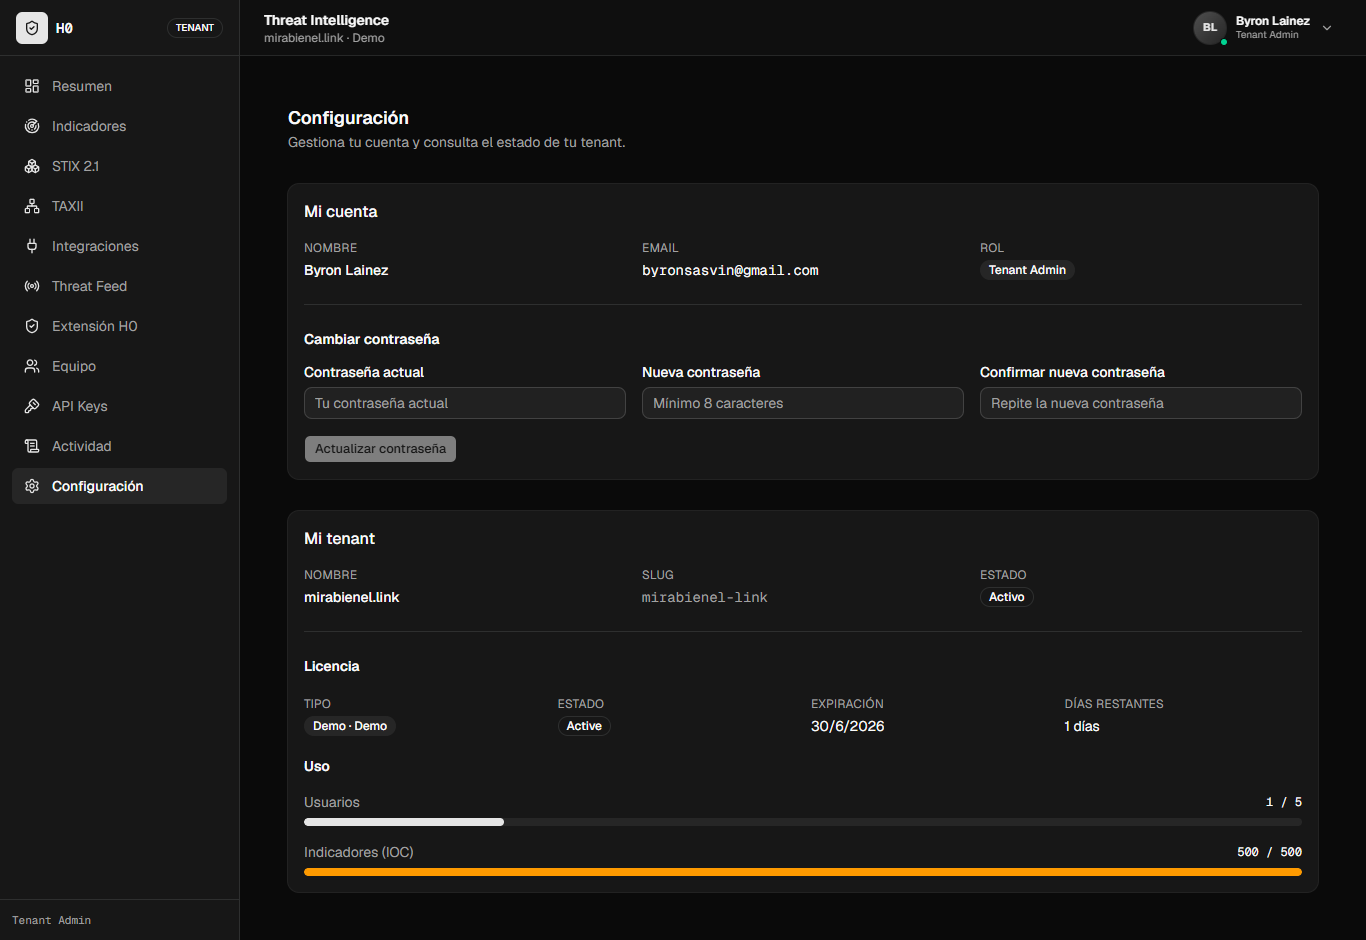Click the Indicadores (IOC) orange usage bar
Screen dimensions: 1366x940
pos(803,872)
